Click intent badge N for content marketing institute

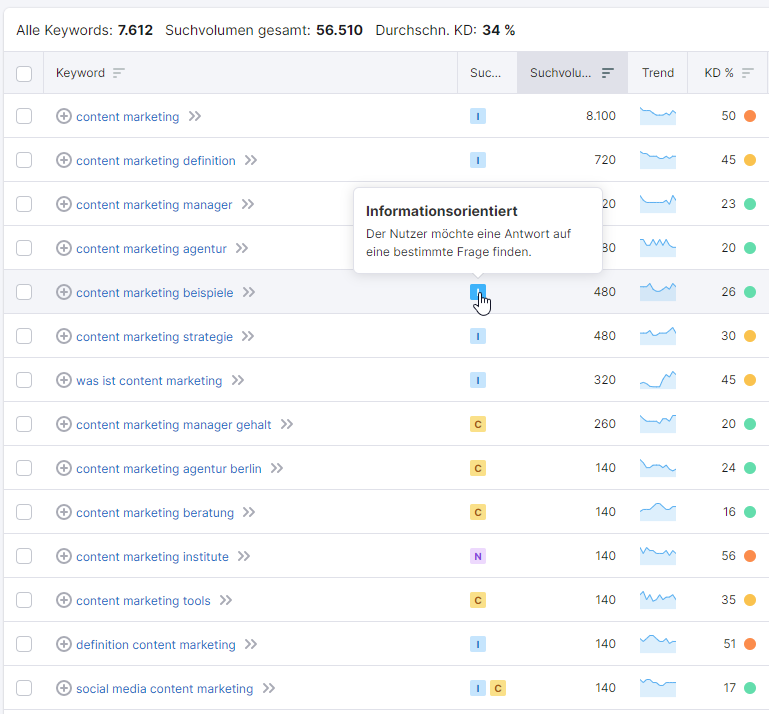[x=478, y=556]
